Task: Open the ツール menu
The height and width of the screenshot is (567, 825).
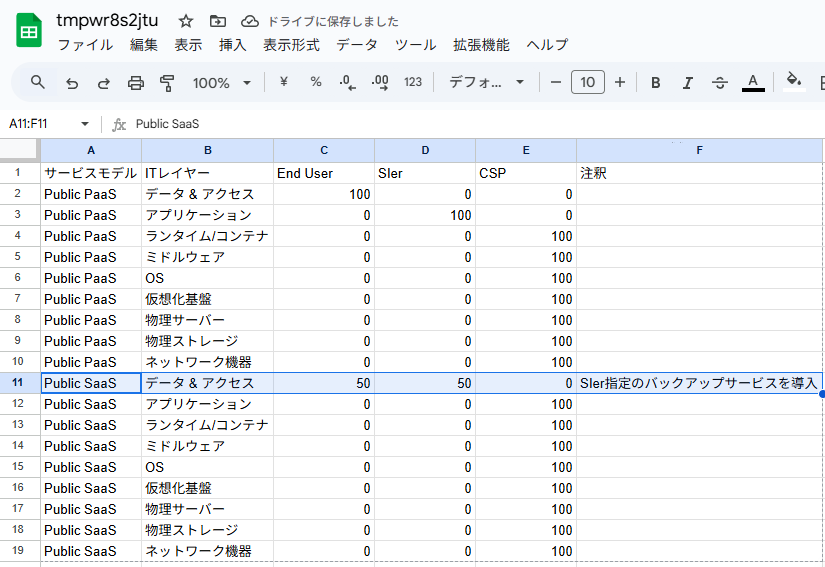Action: [x=415, y=45]
